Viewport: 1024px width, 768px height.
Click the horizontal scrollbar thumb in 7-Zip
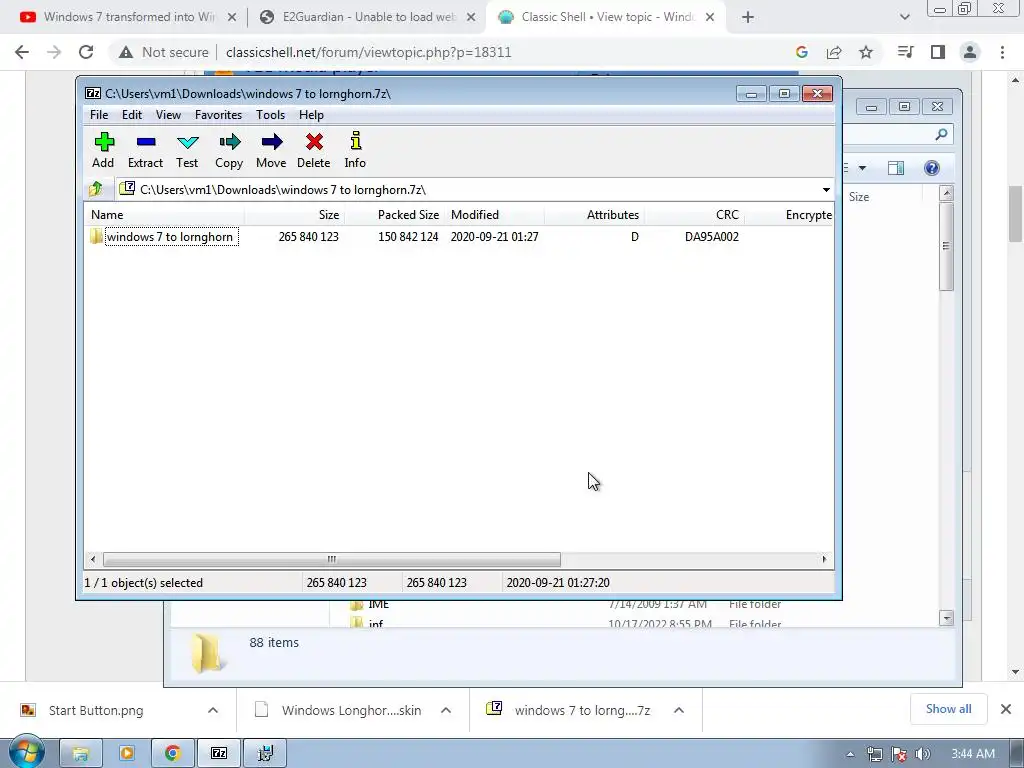[x=332, y=560]
